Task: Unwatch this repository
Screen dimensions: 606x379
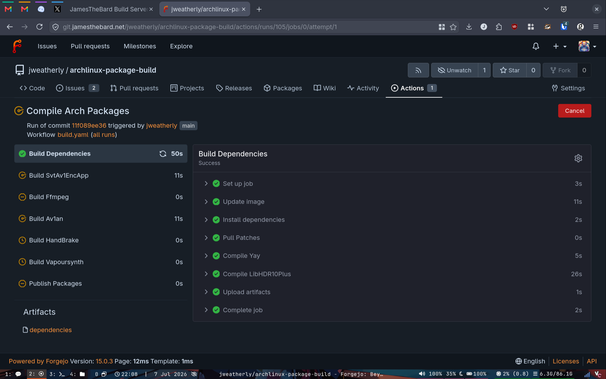Action: (454, 70)
